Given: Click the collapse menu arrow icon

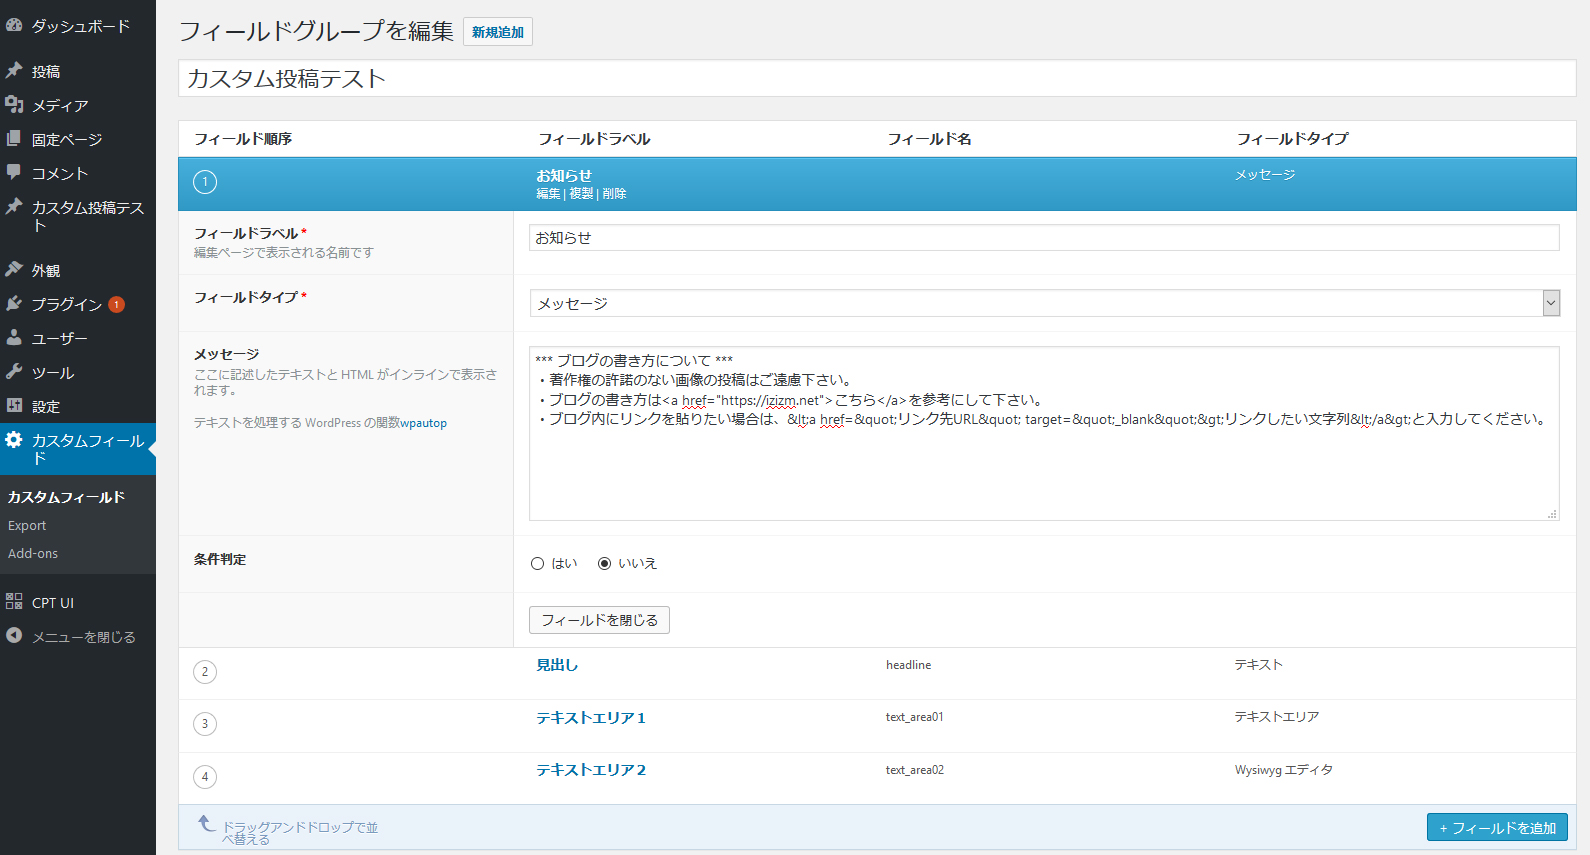Looking at the screenshot, I should pos(14,636).
